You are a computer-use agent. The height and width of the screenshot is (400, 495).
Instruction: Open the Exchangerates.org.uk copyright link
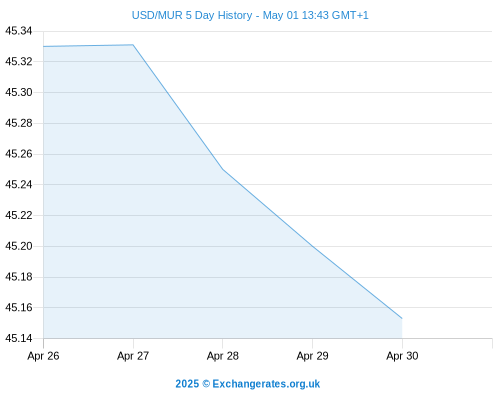click(x=248, y=384)
